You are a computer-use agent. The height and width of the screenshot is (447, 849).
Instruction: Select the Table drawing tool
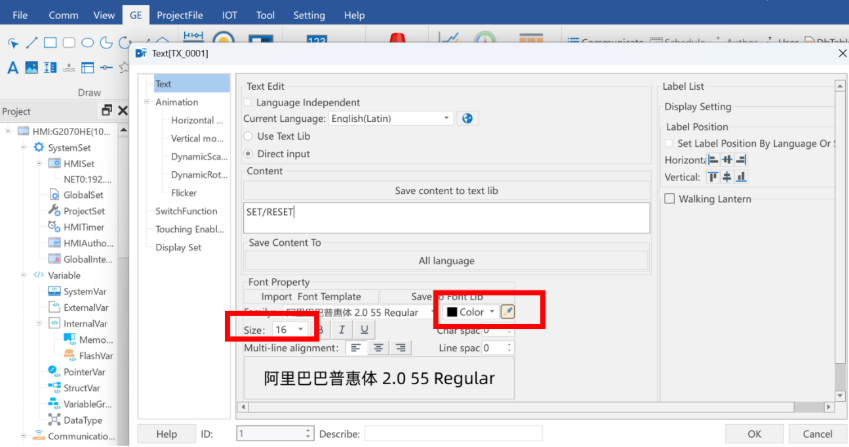point(87,68)
